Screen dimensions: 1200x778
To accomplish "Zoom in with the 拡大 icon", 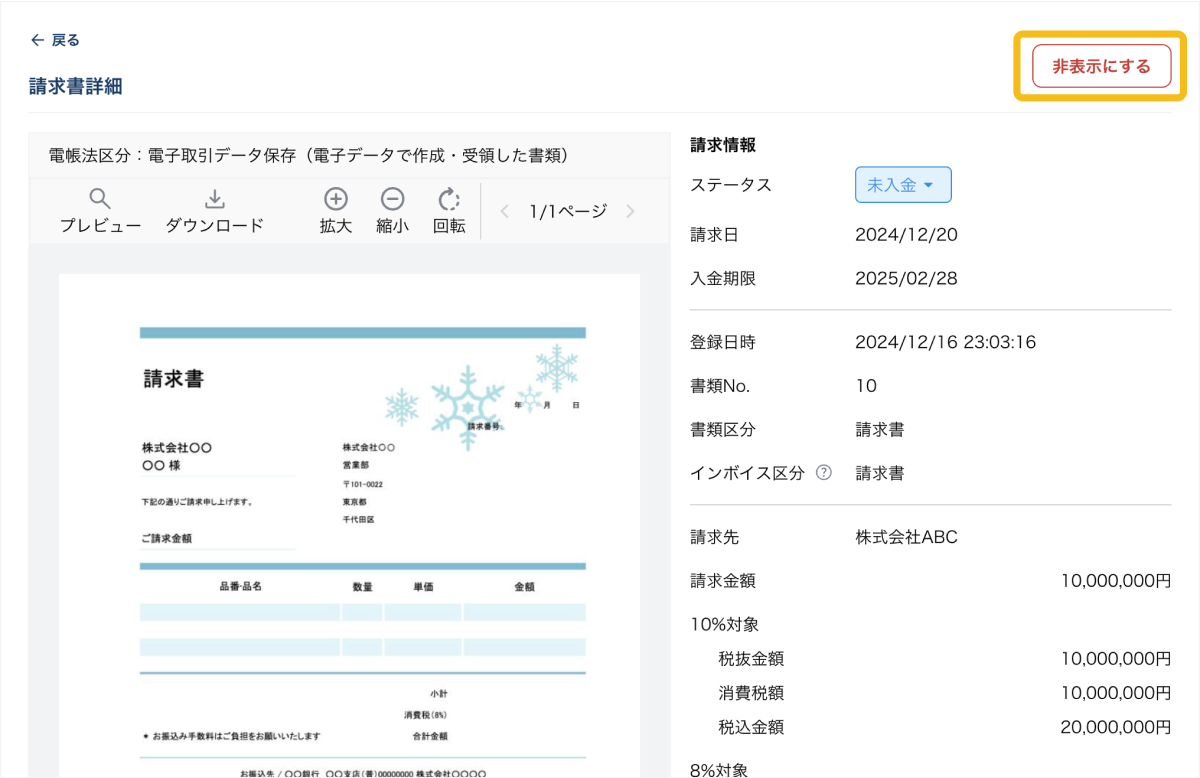I will (336, 199).
